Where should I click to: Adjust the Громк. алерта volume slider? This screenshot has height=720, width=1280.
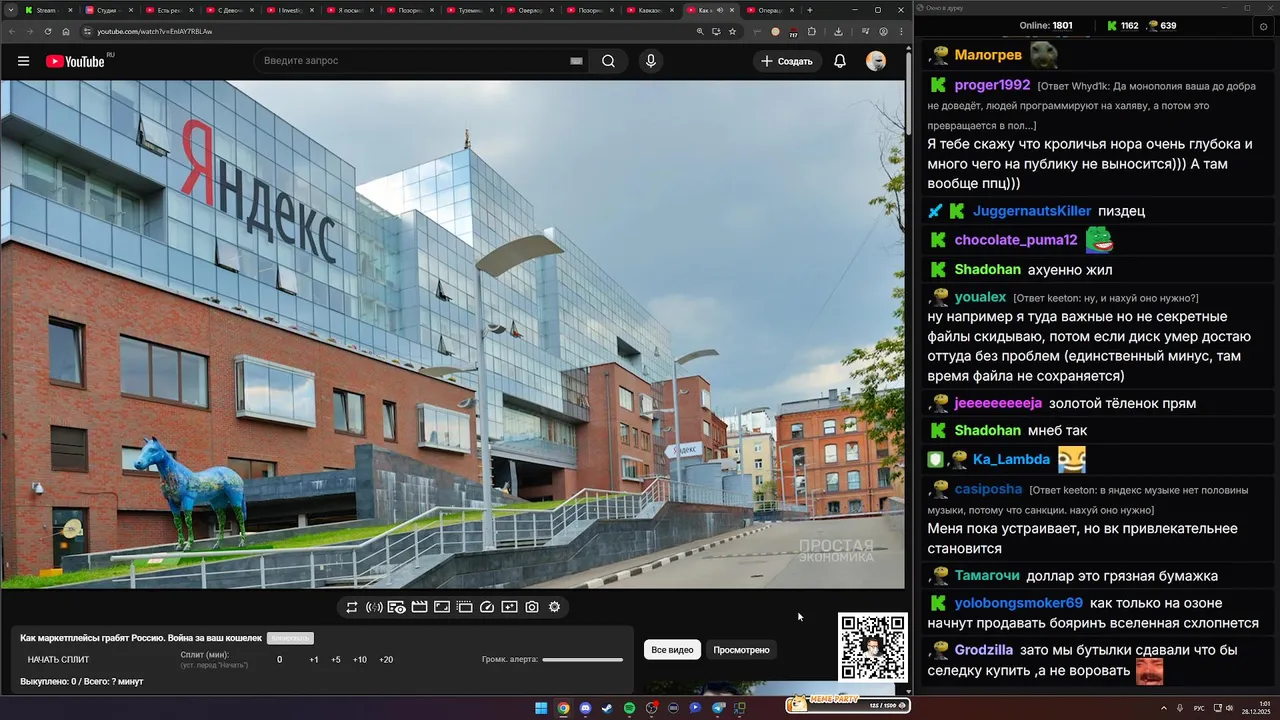click(x=582, y=660)
